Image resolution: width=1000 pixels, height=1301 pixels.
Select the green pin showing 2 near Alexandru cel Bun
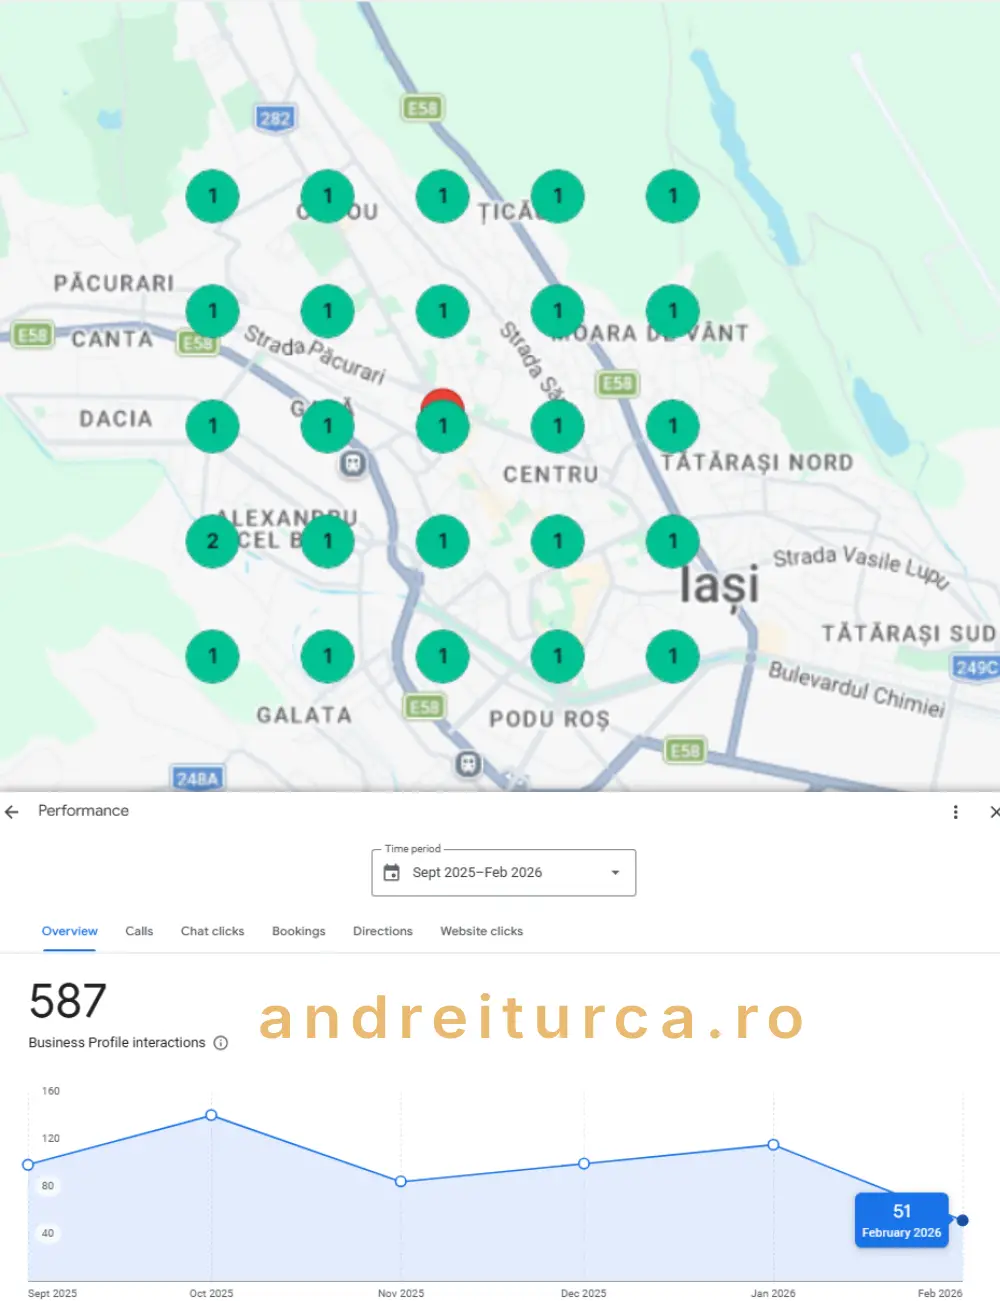coord(212,541)
